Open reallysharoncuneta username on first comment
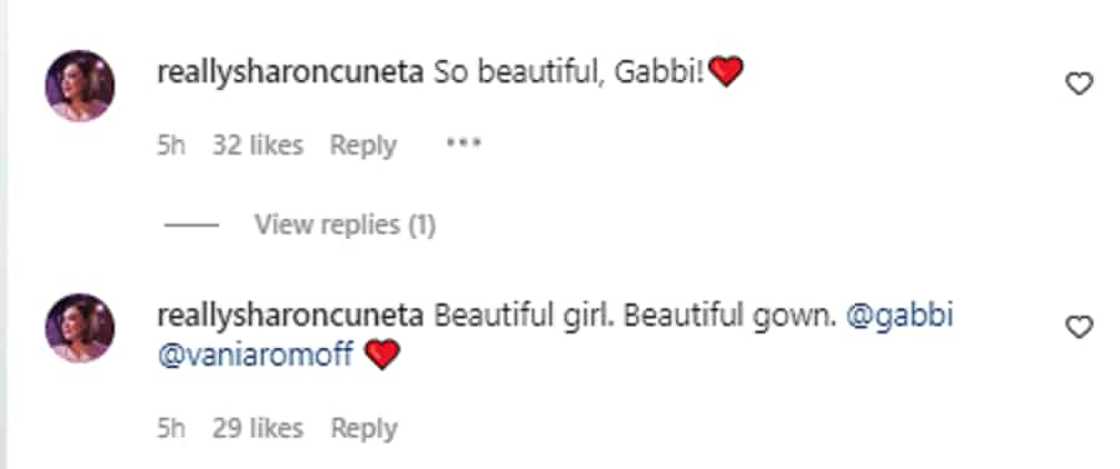Screen dimensions: 1120x469 (x=291, y=73)
